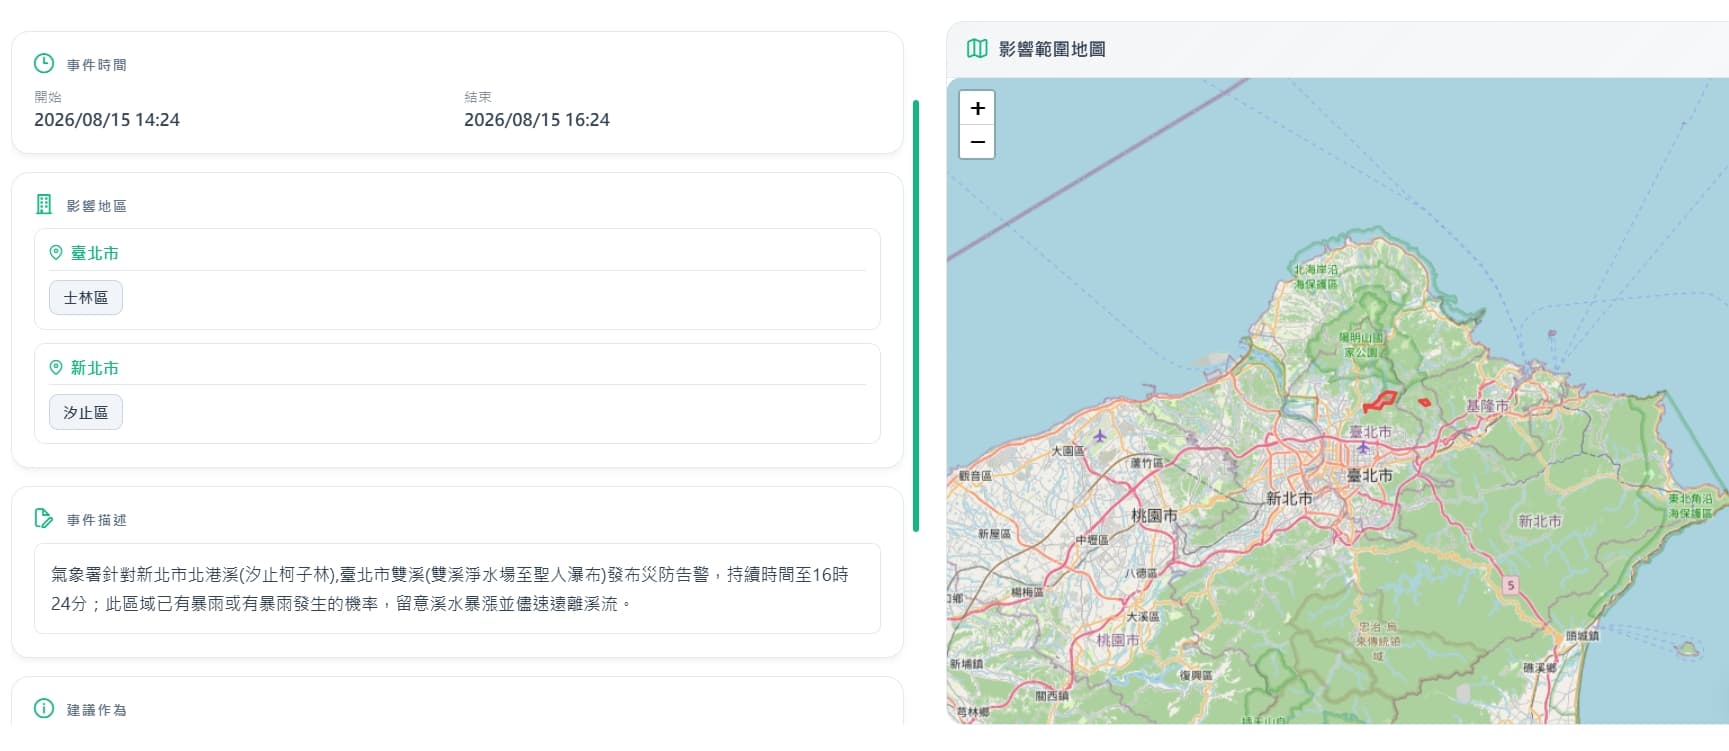This screenshot has width=1729, height=751.
Task: Select the 士林區 district tag
Action: (86, 298)
